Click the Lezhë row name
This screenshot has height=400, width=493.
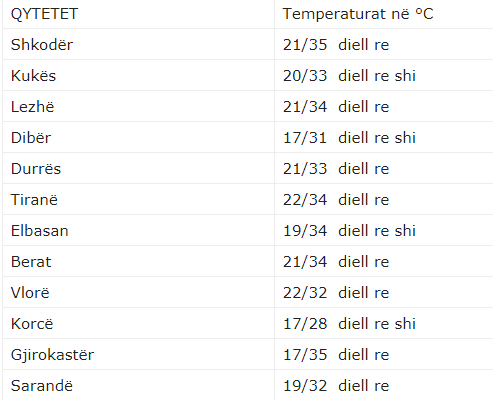pyautogui.click(x=32, y=107)
